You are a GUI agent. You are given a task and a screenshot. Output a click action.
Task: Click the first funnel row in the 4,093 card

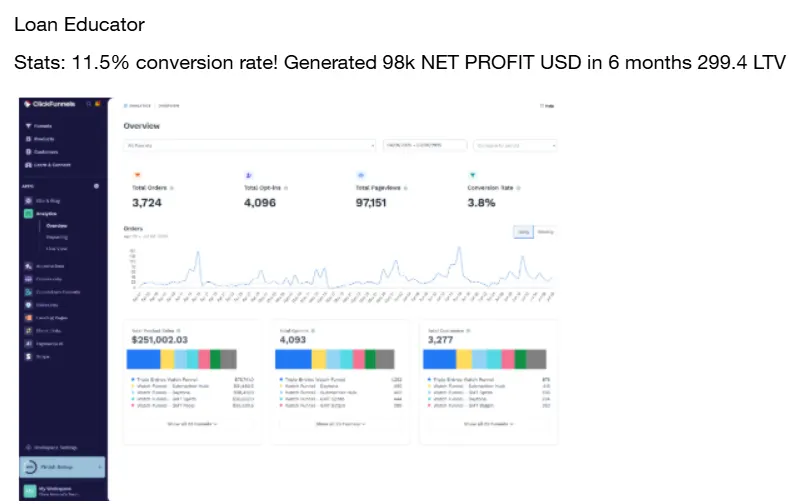tap(340, 380)
